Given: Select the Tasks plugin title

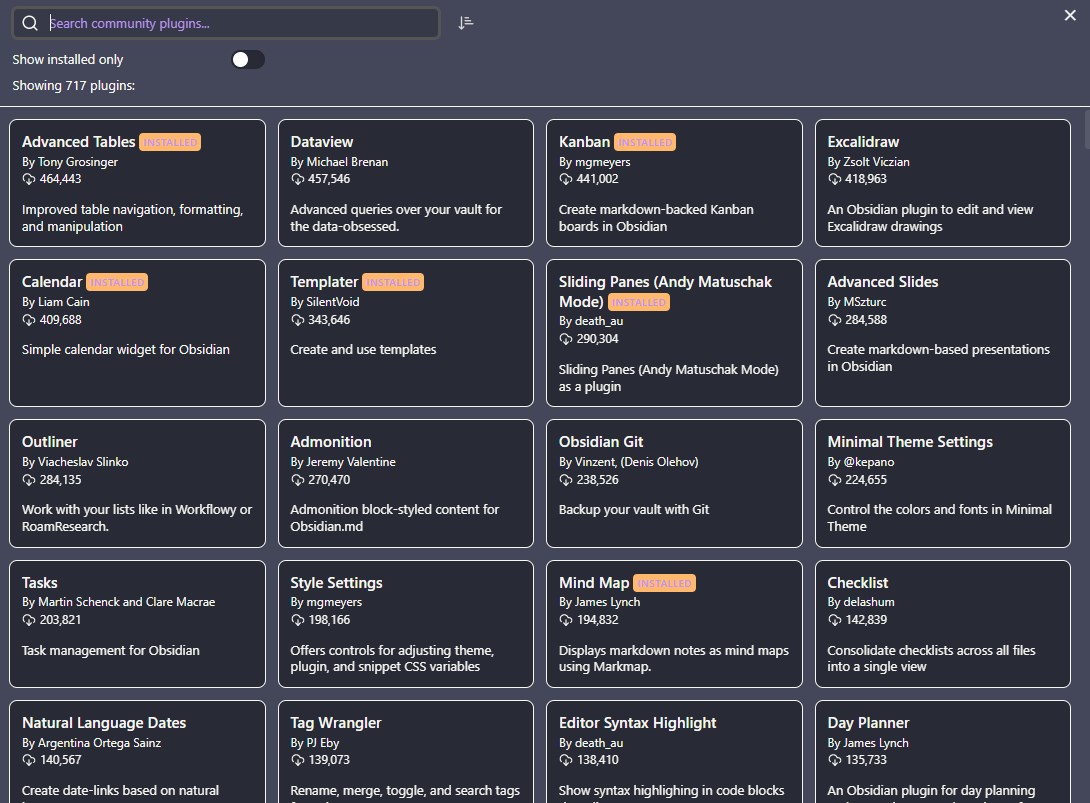Looking at the screenshot, I should pyautogui.click(x=40, y=583).
